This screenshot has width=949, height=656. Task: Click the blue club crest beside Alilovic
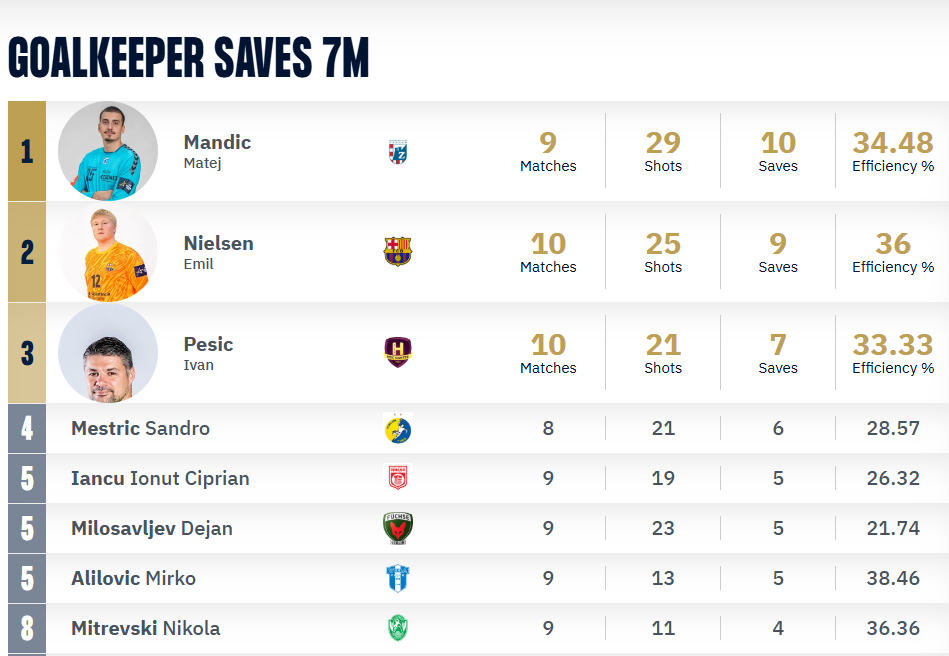click(x=398, y=578)
